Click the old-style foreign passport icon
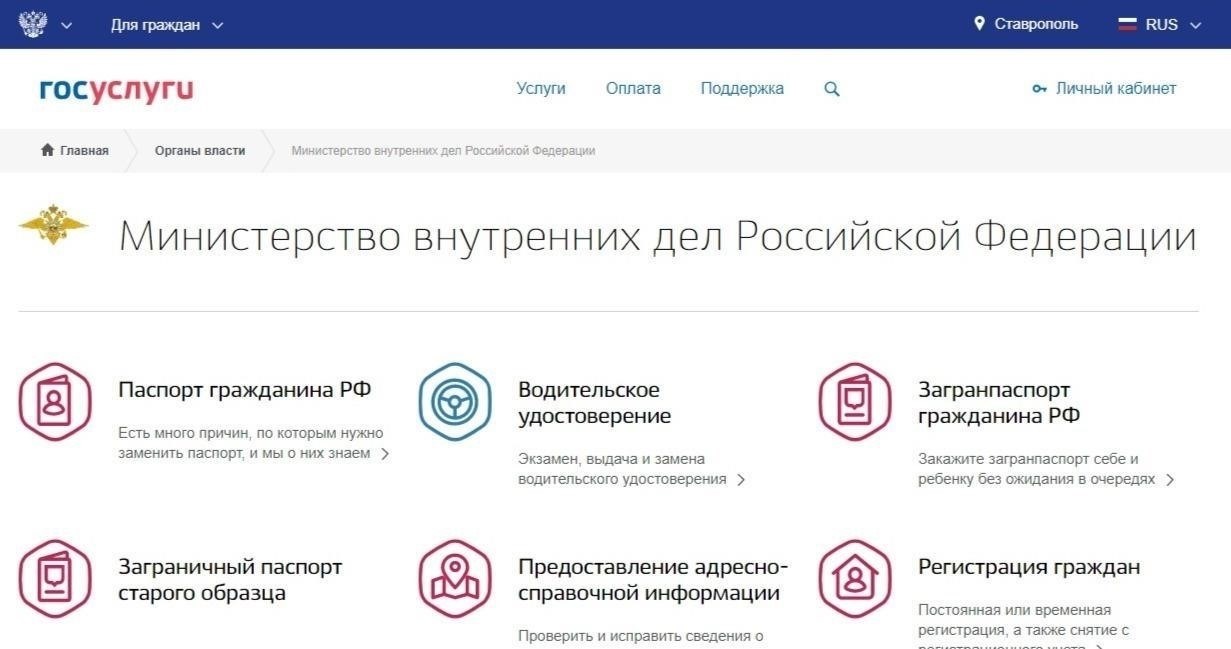Screen dimensions: 1231x649 55,579
